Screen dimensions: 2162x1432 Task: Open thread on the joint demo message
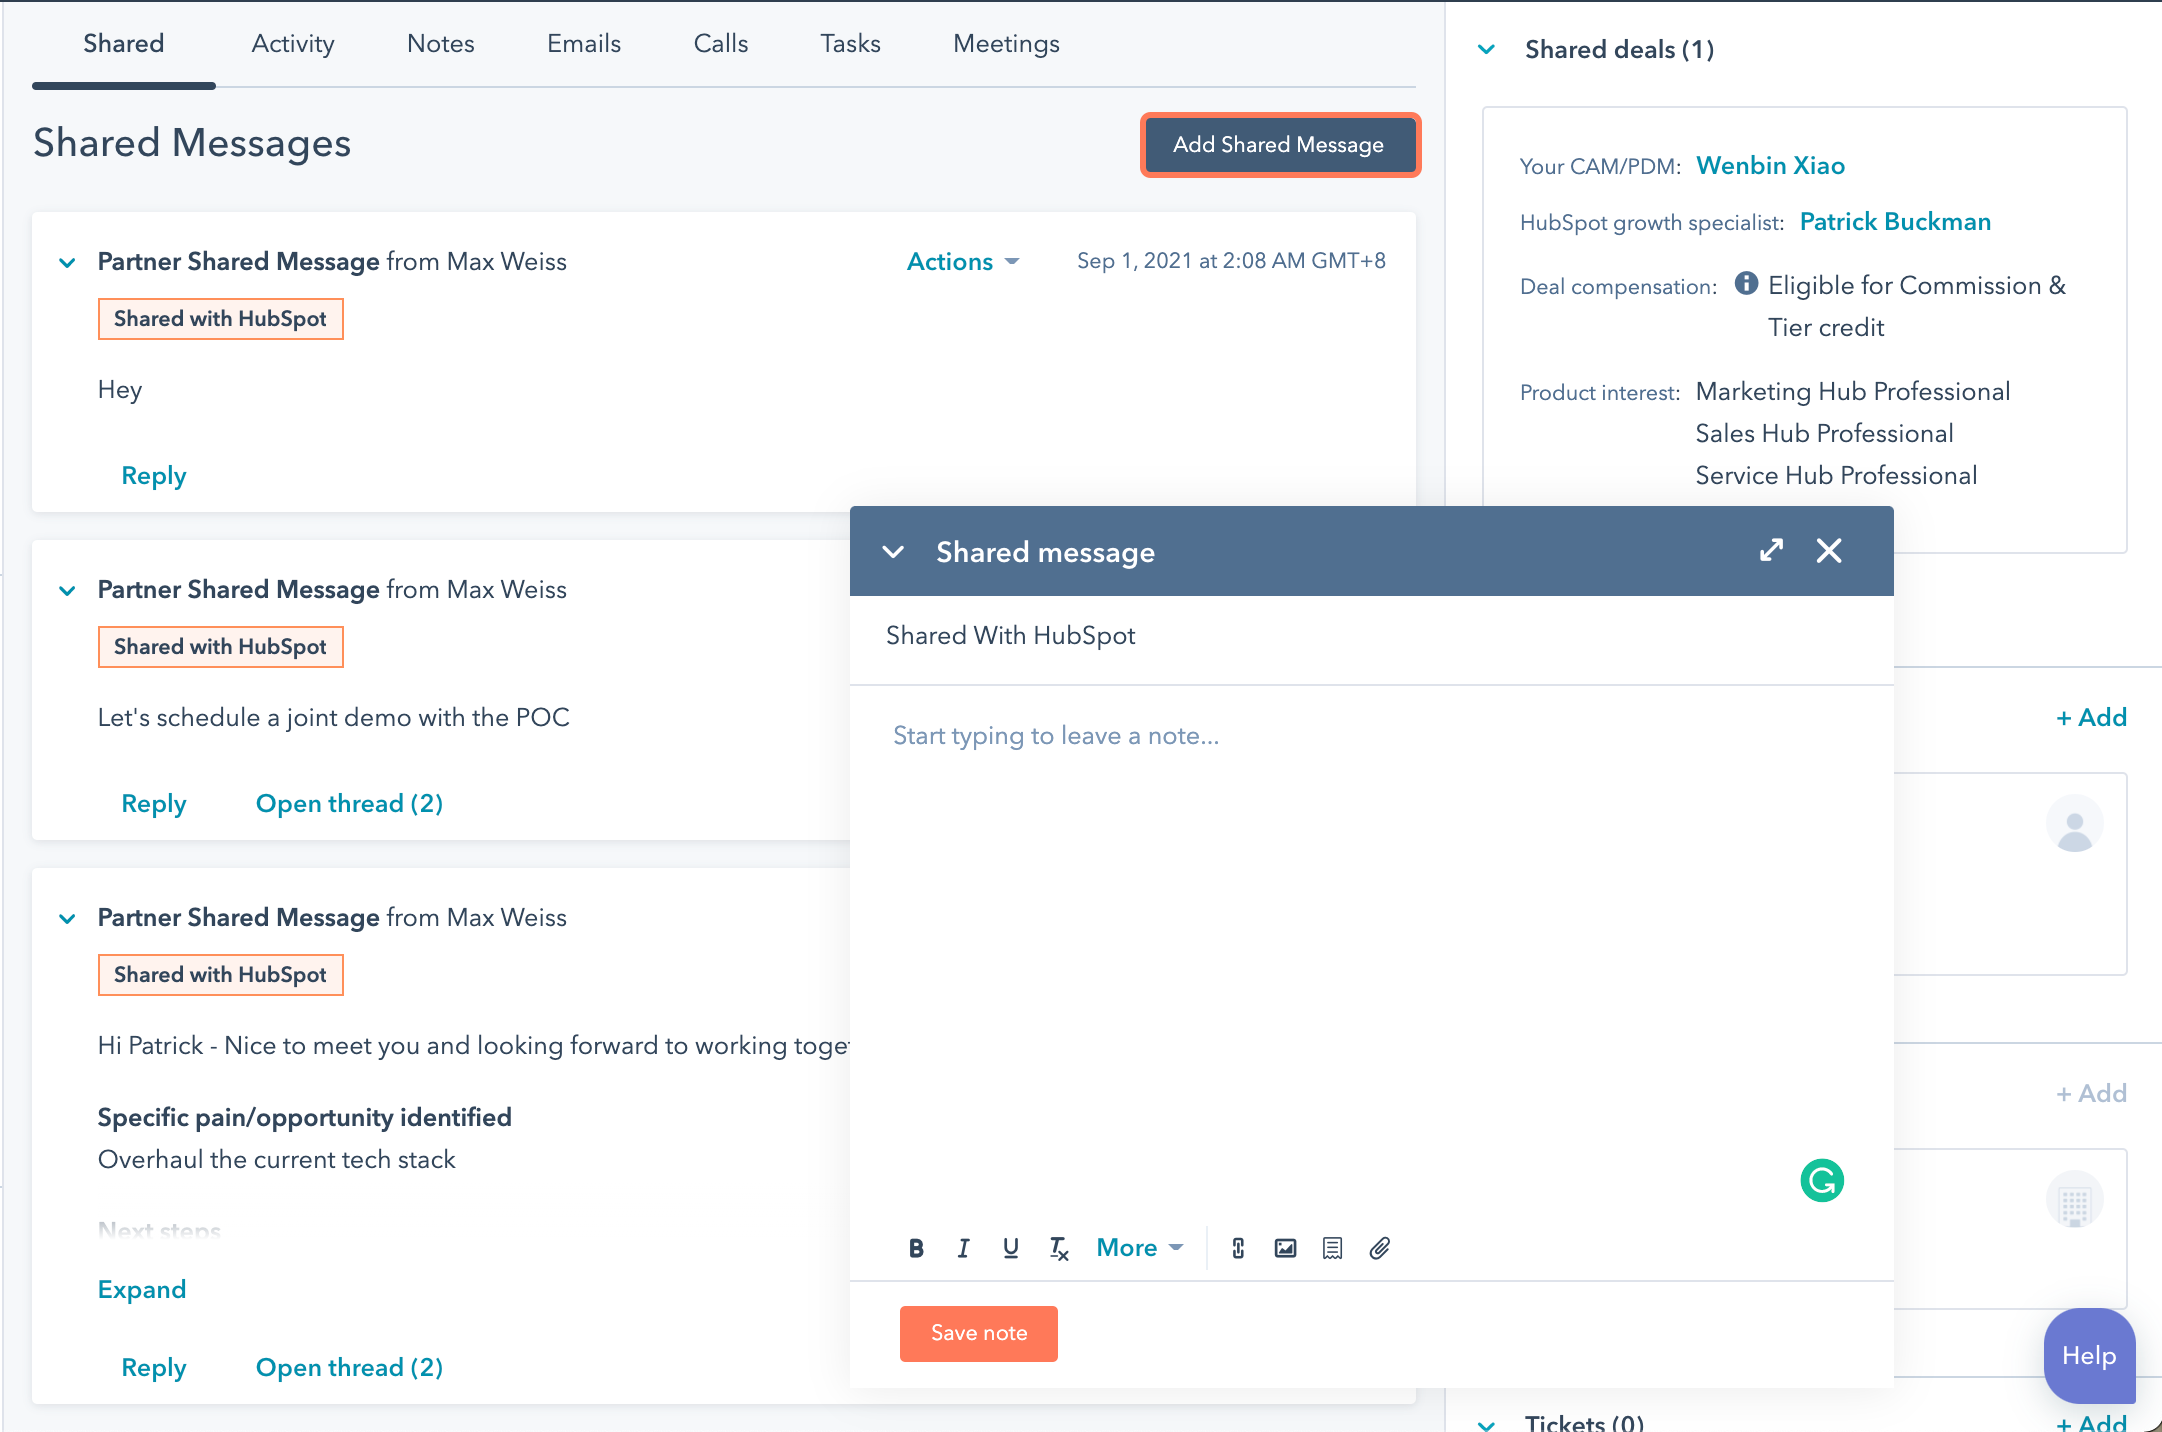pyautogui.click(x=349, y=804)
